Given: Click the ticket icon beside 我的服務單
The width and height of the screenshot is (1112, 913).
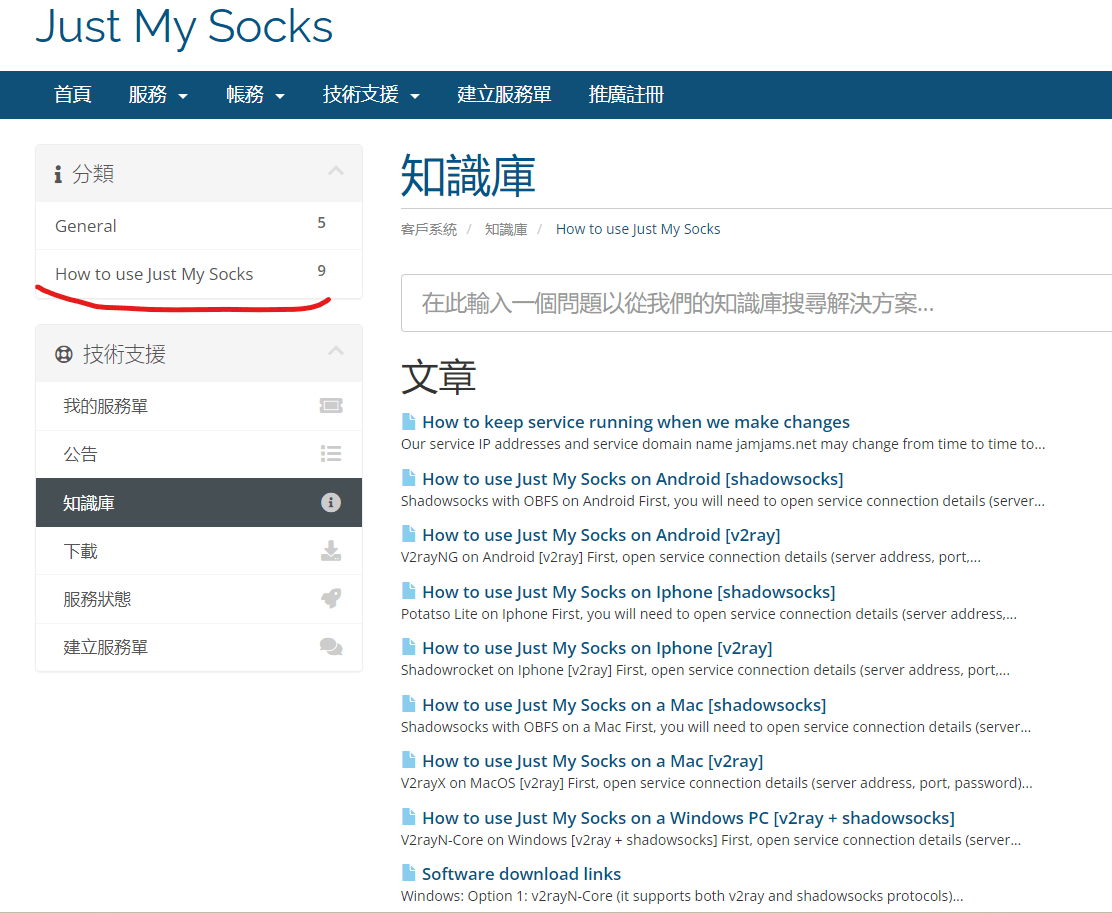Looking at the screenshot, I should 330,406.
